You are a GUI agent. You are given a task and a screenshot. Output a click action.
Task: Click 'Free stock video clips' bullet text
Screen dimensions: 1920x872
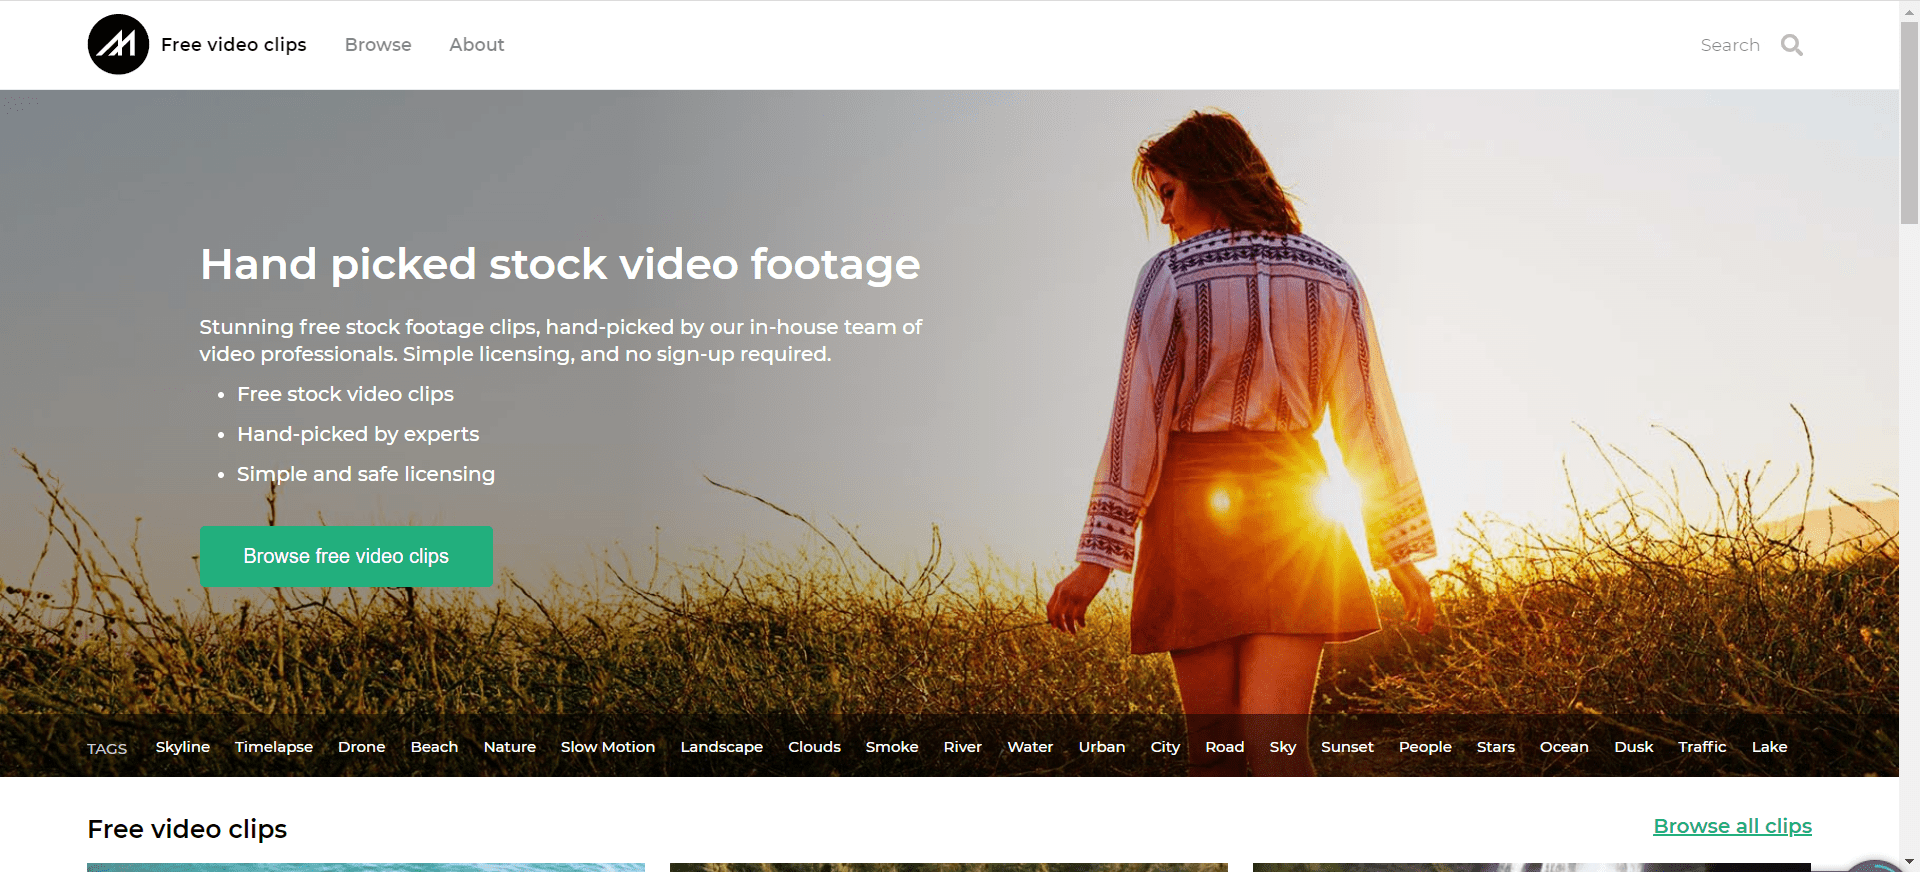[x=345, y=394]
